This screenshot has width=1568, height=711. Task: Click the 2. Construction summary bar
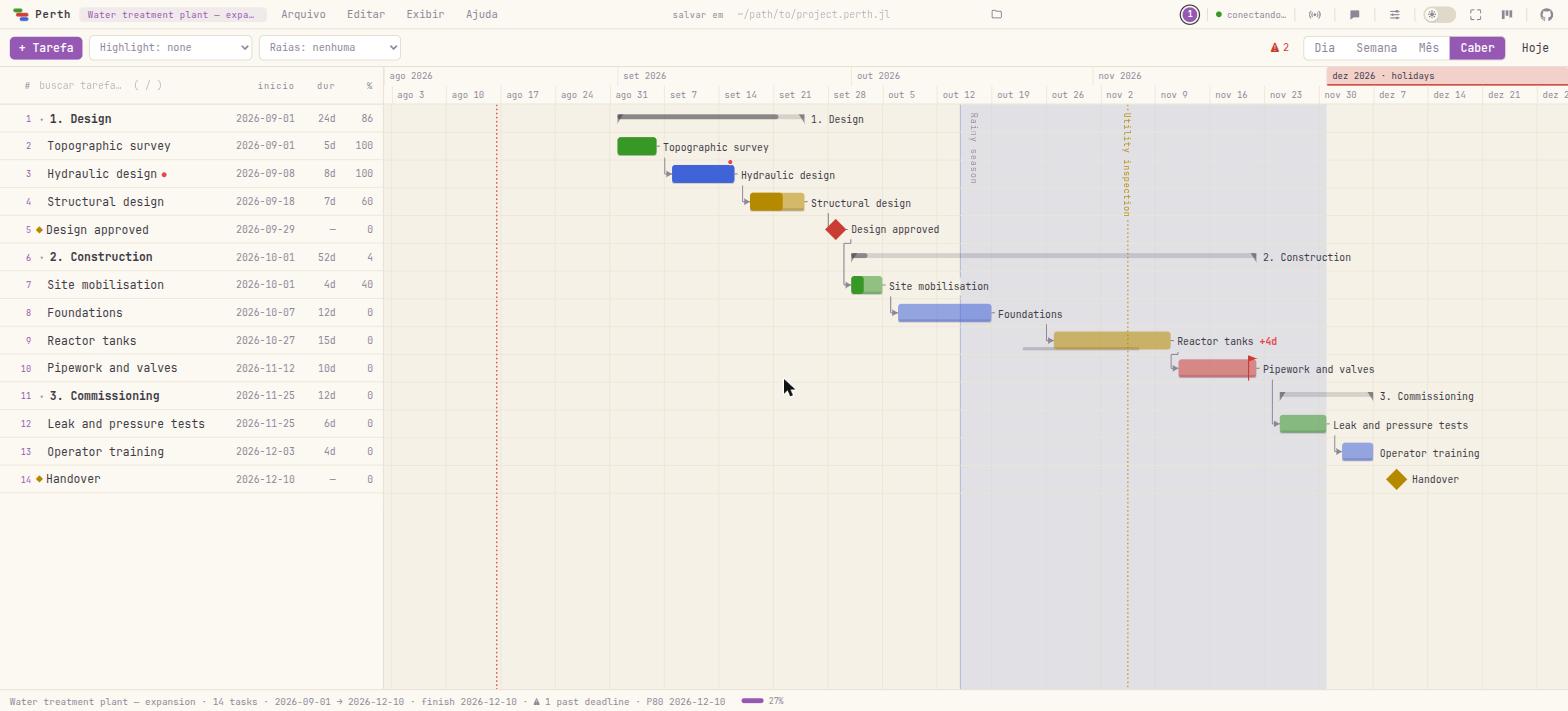click(x=1054, y=256)
